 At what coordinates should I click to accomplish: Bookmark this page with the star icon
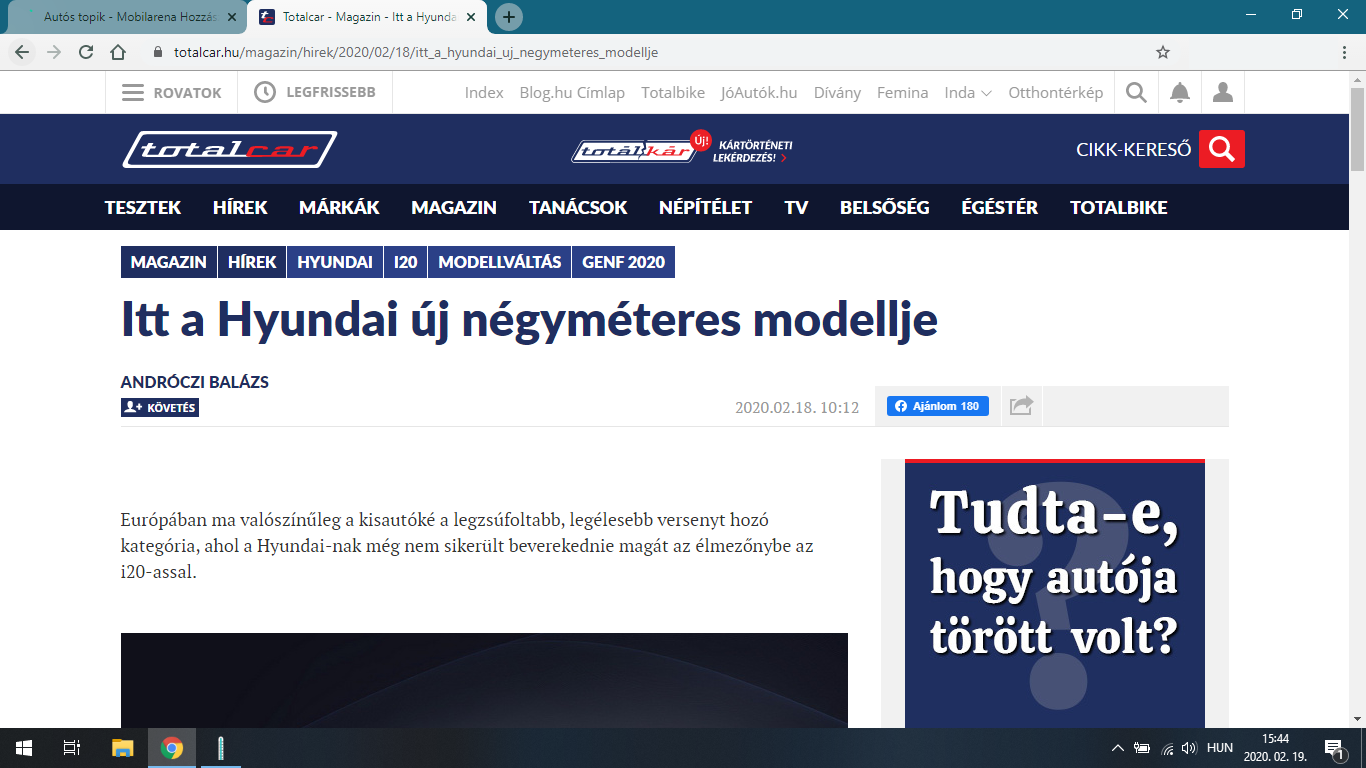point(1163,52)
